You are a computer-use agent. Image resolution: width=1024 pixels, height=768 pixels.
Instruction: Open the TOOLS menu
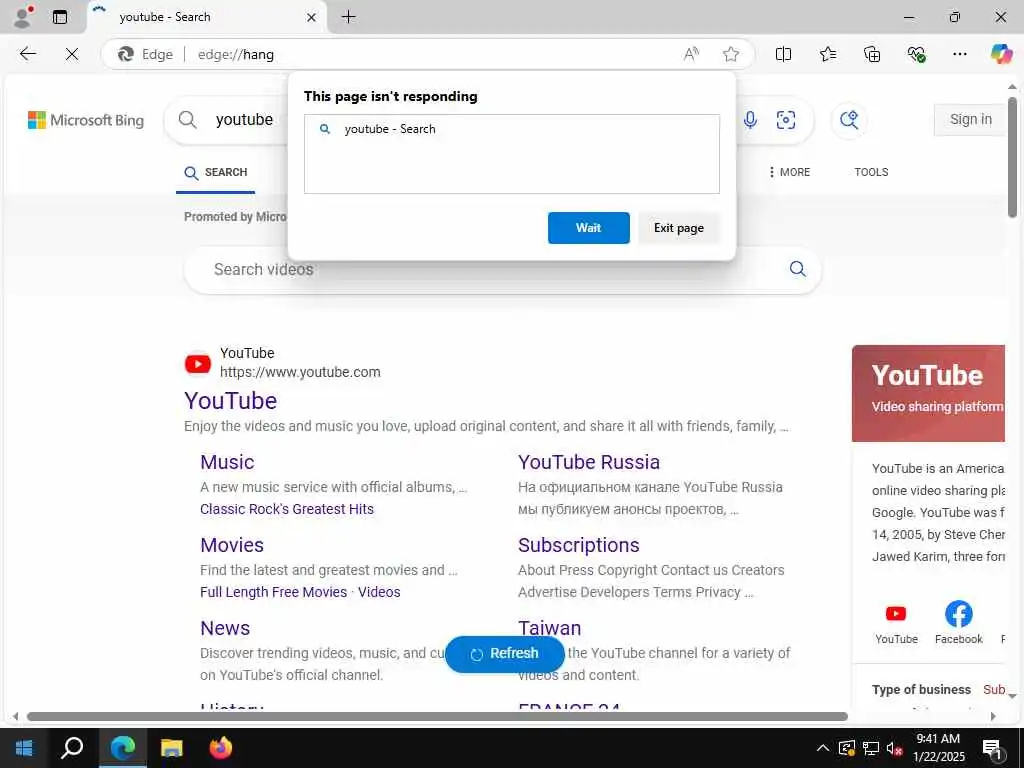(x=871, y=172)
